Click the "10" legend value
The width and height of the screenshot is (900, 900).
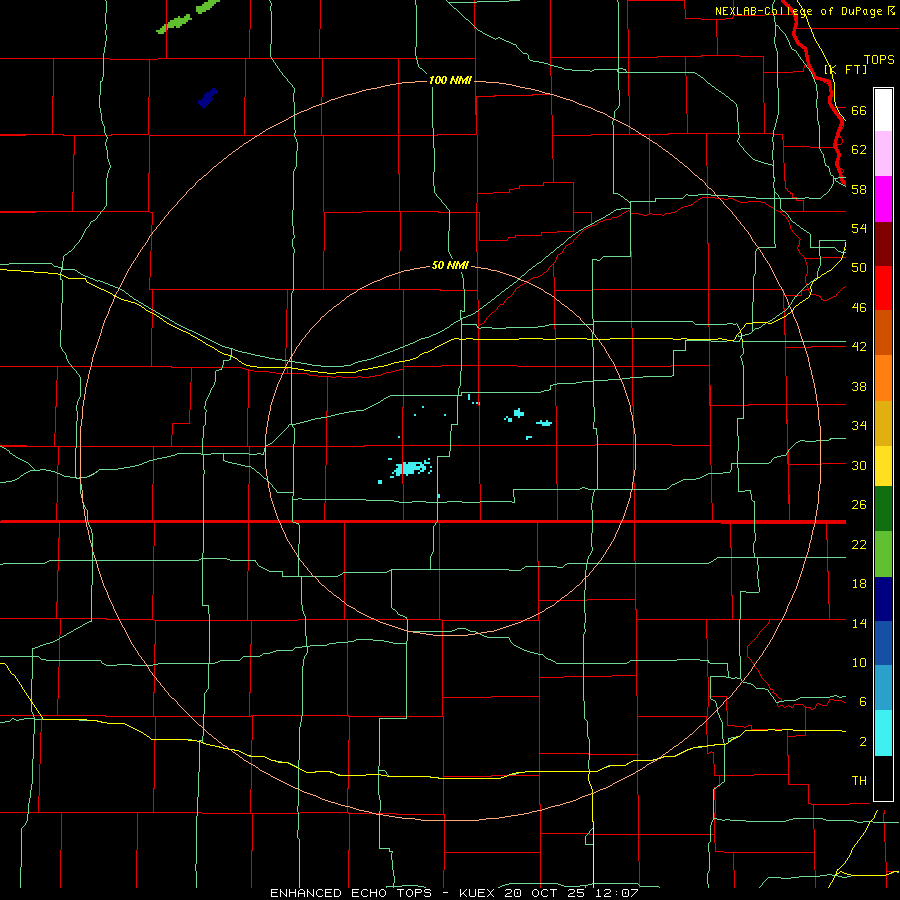[x=859, y=662]
